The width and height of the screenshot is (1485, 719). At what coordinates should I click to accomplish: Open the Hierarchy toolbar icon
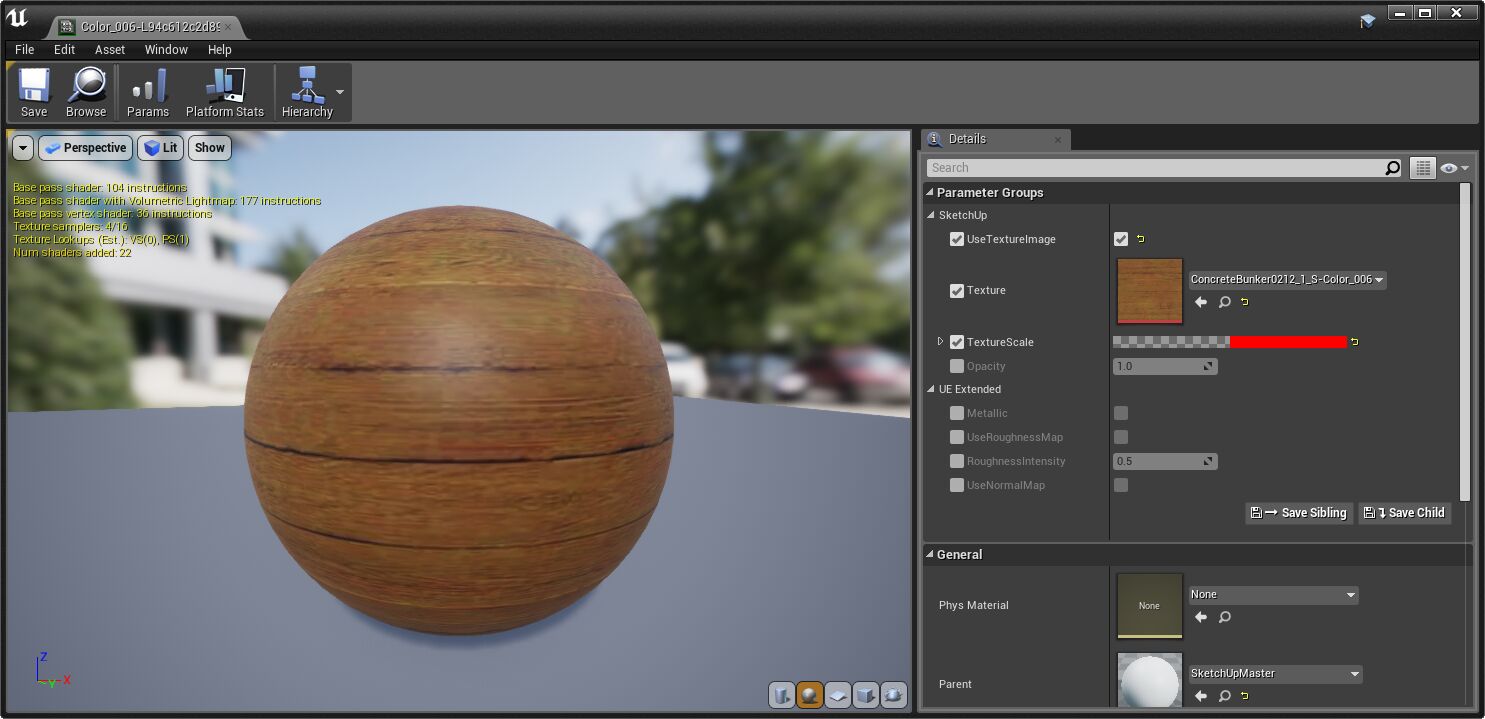[305, 91]
